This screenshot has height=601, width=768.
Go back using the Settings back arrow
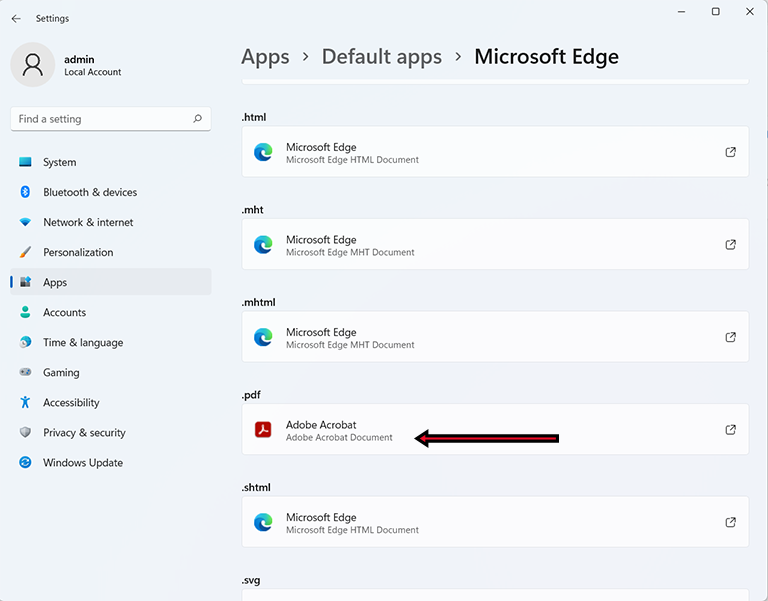pyautogui.click(x=16, y=19)
